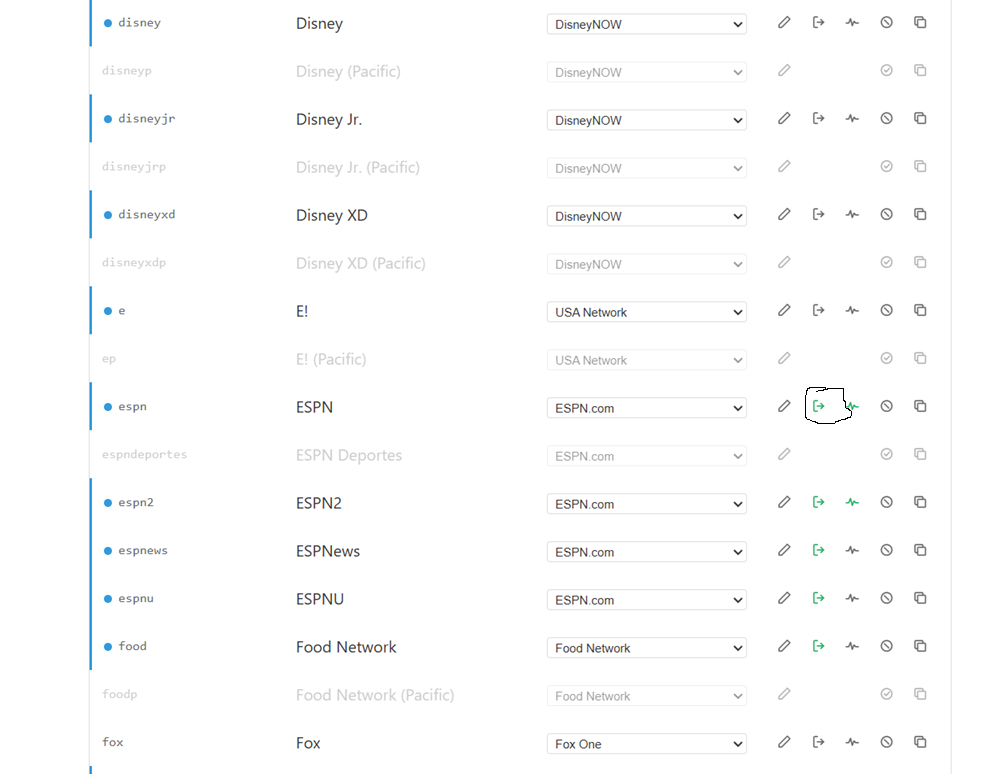Click the Food Network channel name
Viewport: 983px width, 774px height.
[346, 647]
